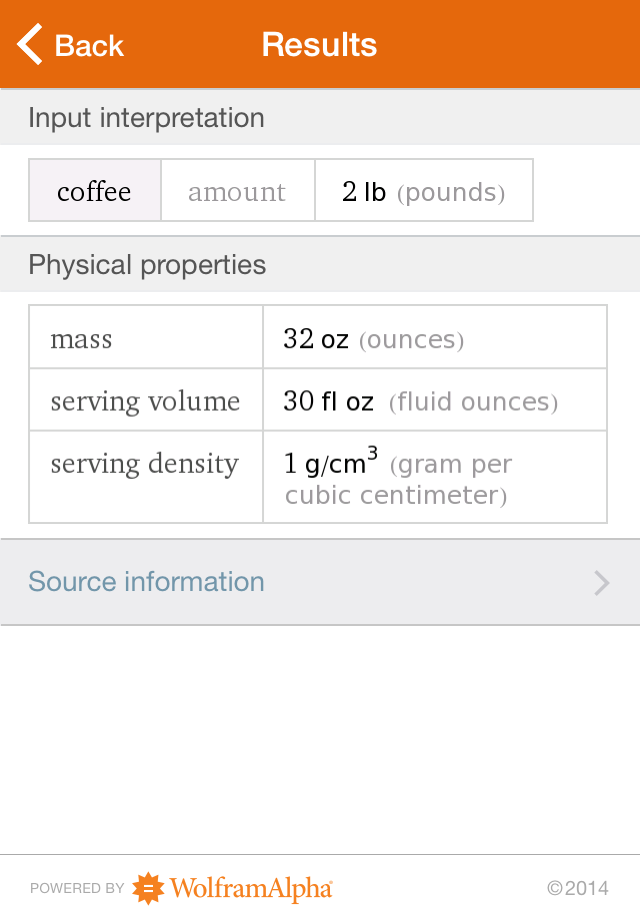Select the Physical properties section header
The height and width of the screenshot is (920, 640).
coord(147,265)
